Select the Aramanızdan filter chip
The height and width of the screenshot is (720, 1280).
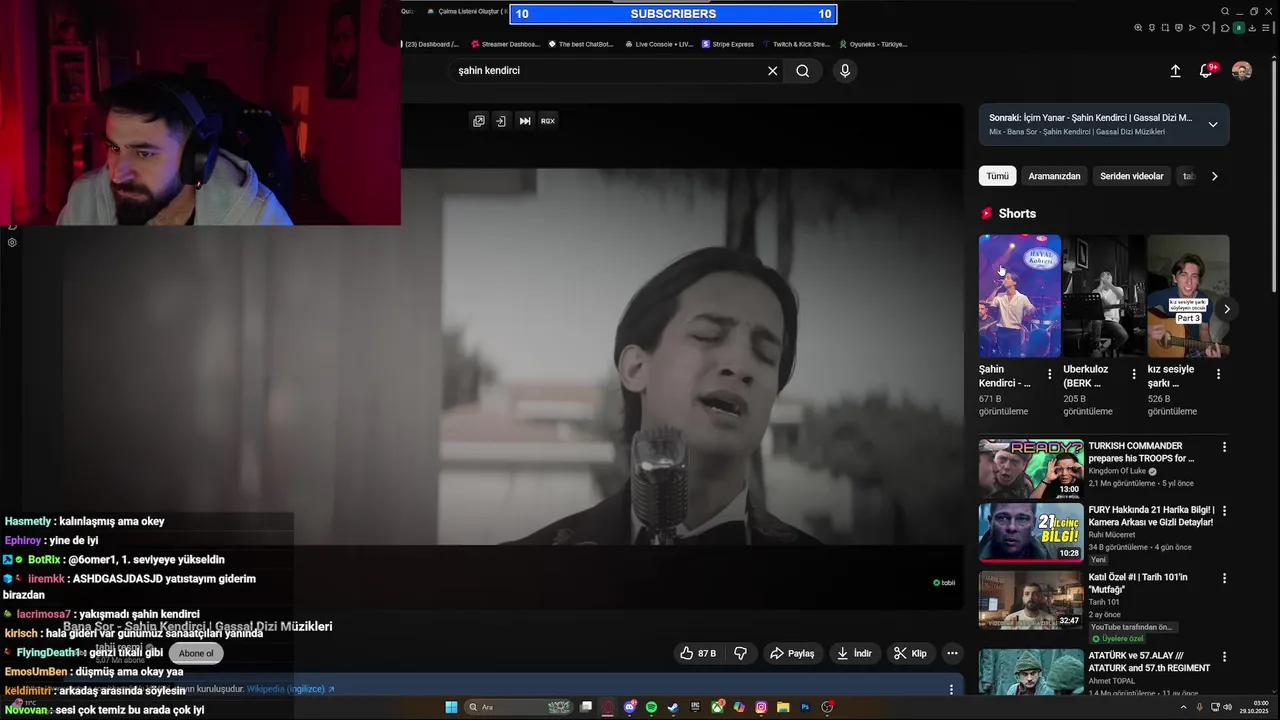[x=1054, y=176]
